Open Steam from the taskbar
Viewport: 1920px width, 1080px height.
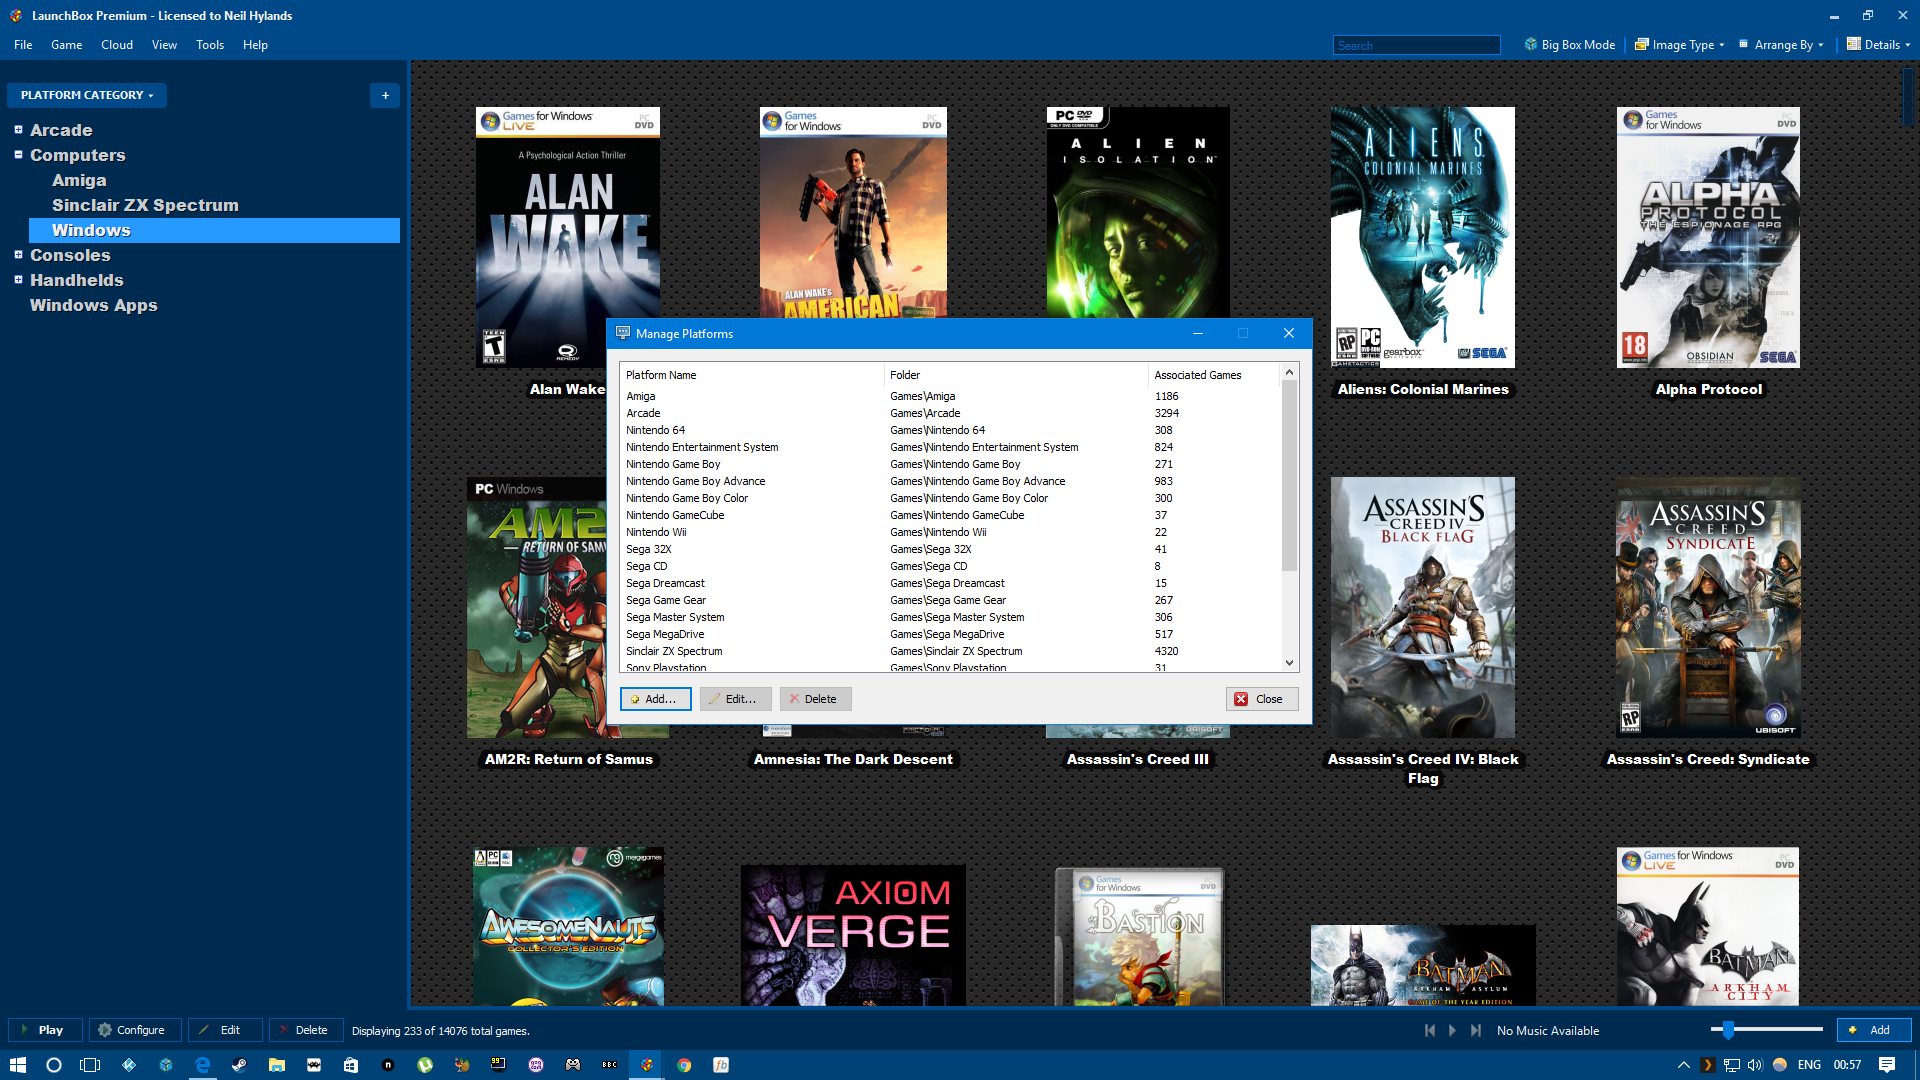(239, 1065)
